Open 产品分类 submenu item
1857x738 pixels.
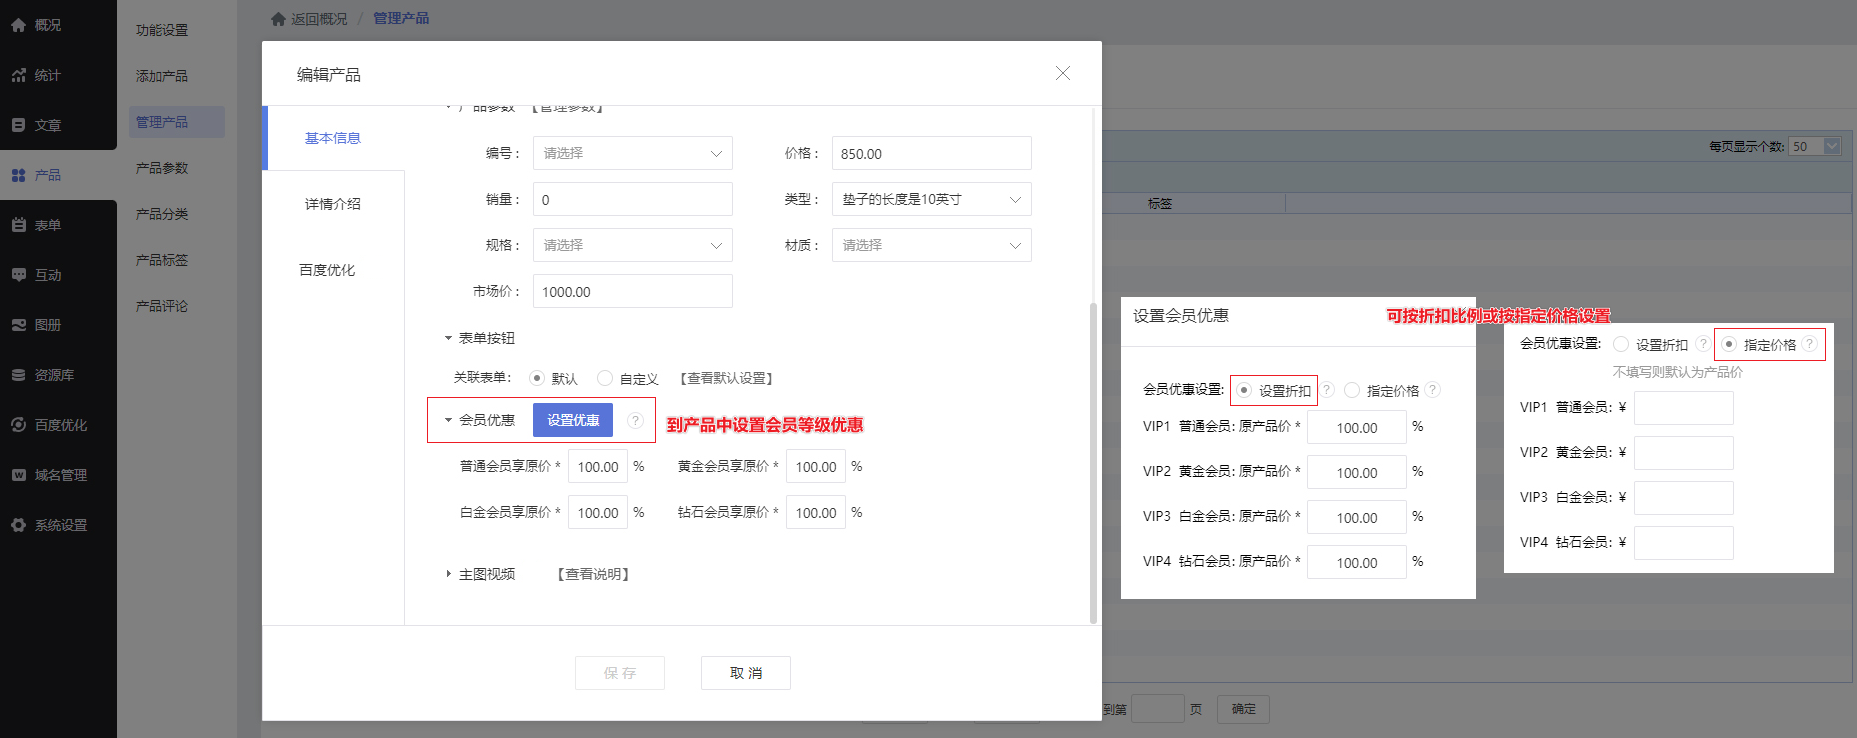coord(162,214)
